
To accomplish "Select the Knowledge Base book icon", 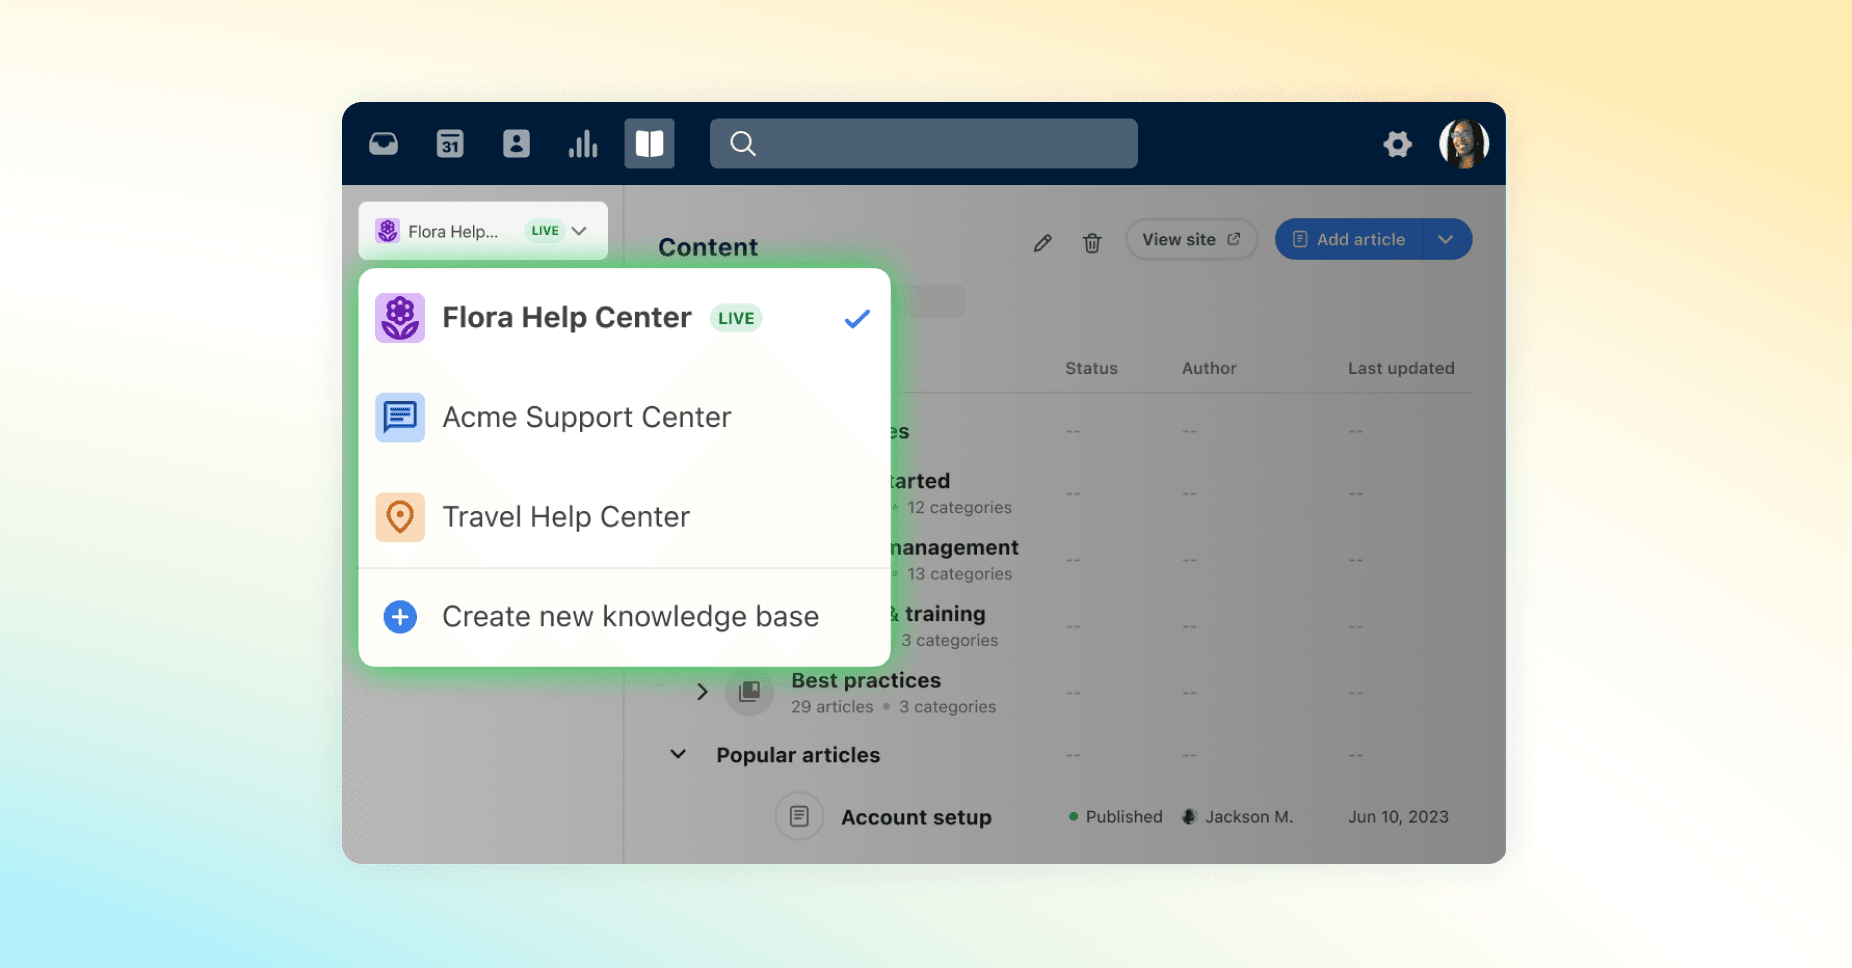I will tap(649, 143).
